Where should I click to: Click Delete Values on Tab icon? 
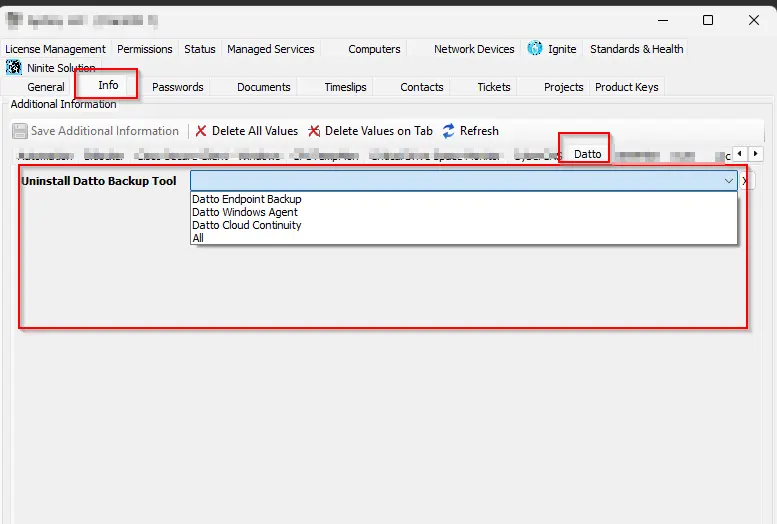(x=314, y=131)
